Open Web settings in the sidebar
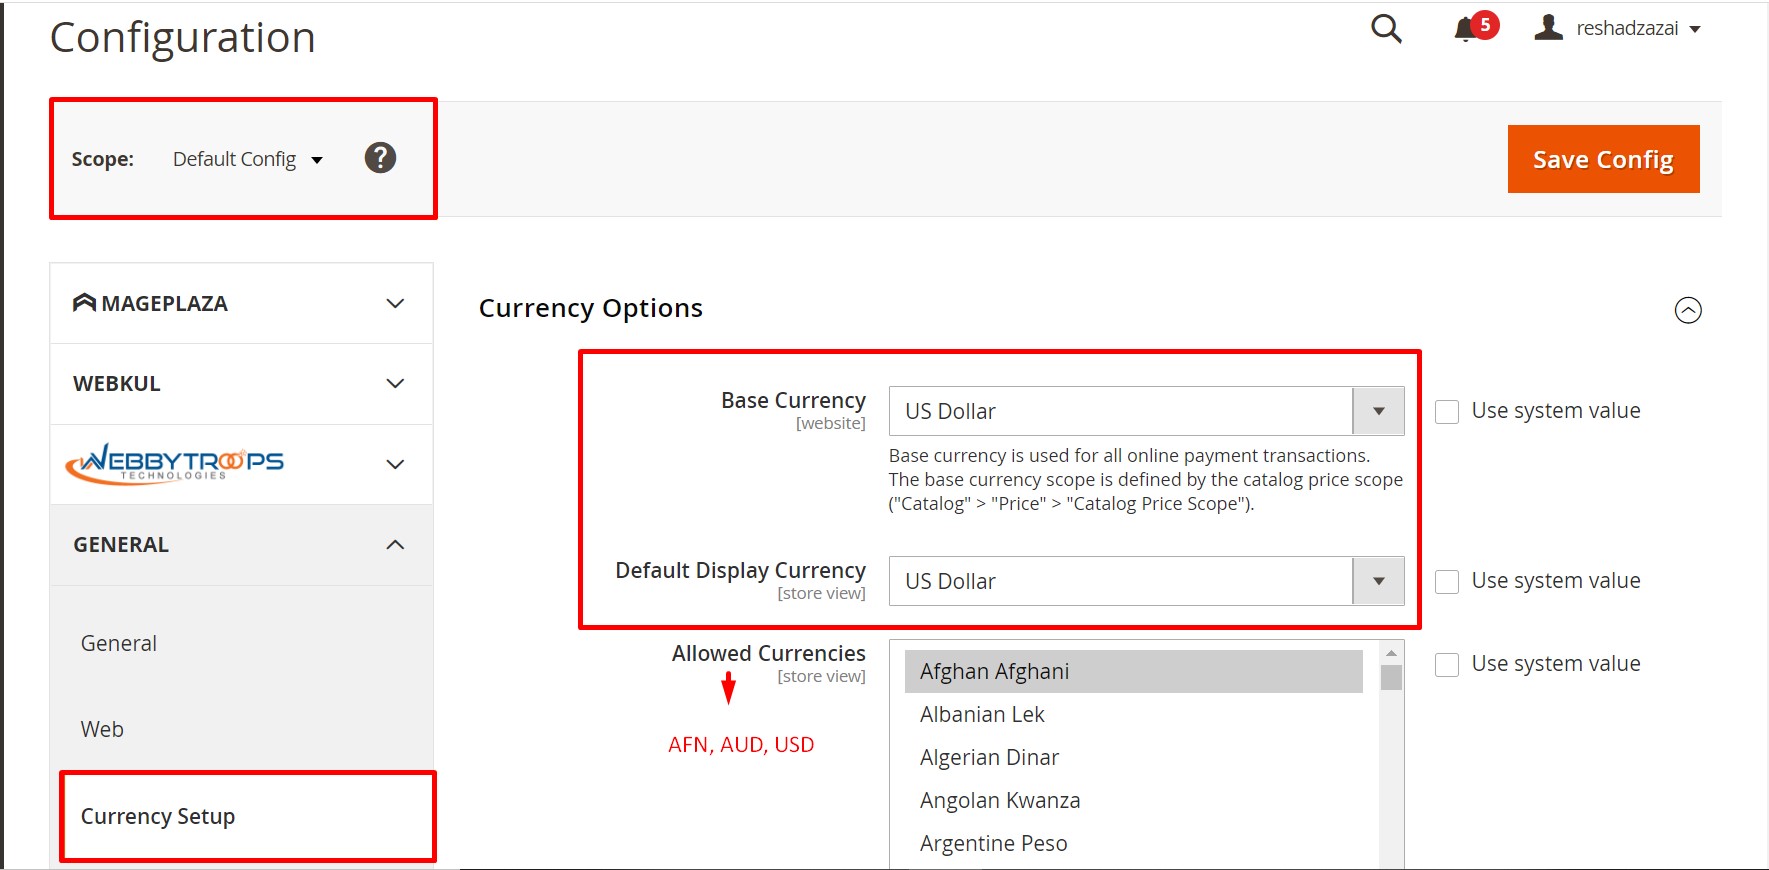This screenshot has height=870, width=1769. tap(101, 728)
